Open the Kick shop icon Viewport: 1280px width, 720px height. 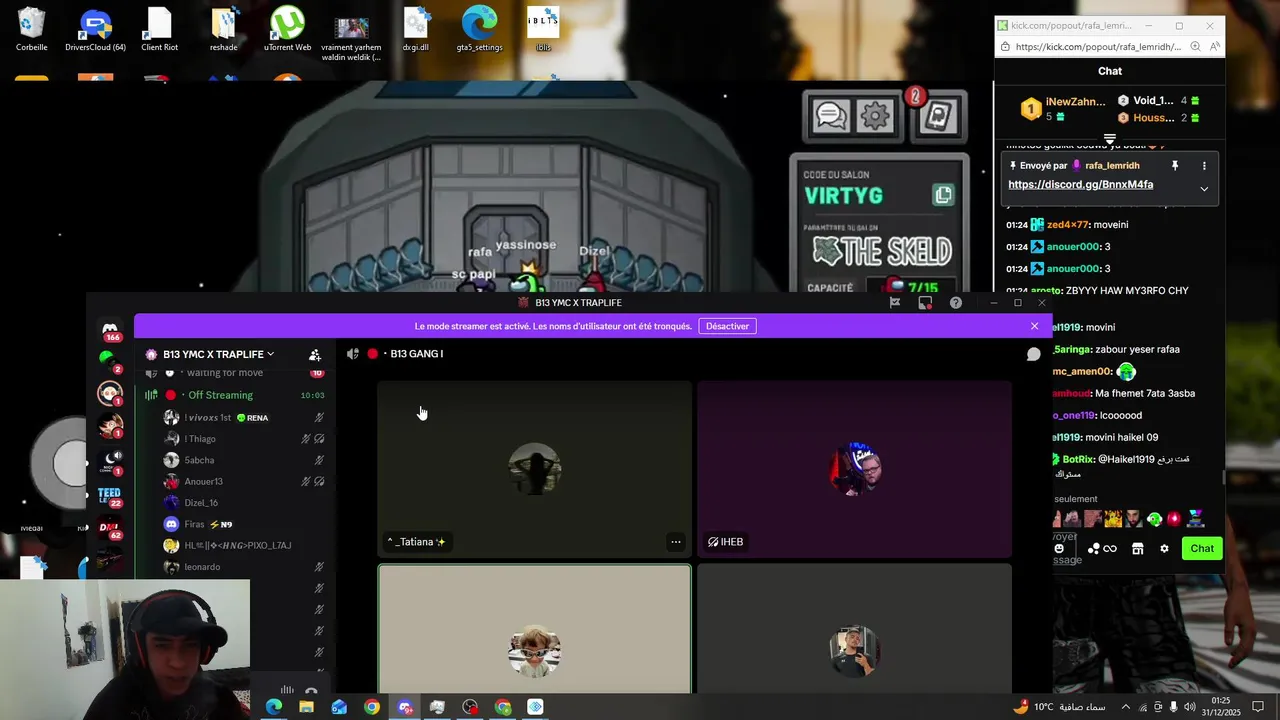1137,548
